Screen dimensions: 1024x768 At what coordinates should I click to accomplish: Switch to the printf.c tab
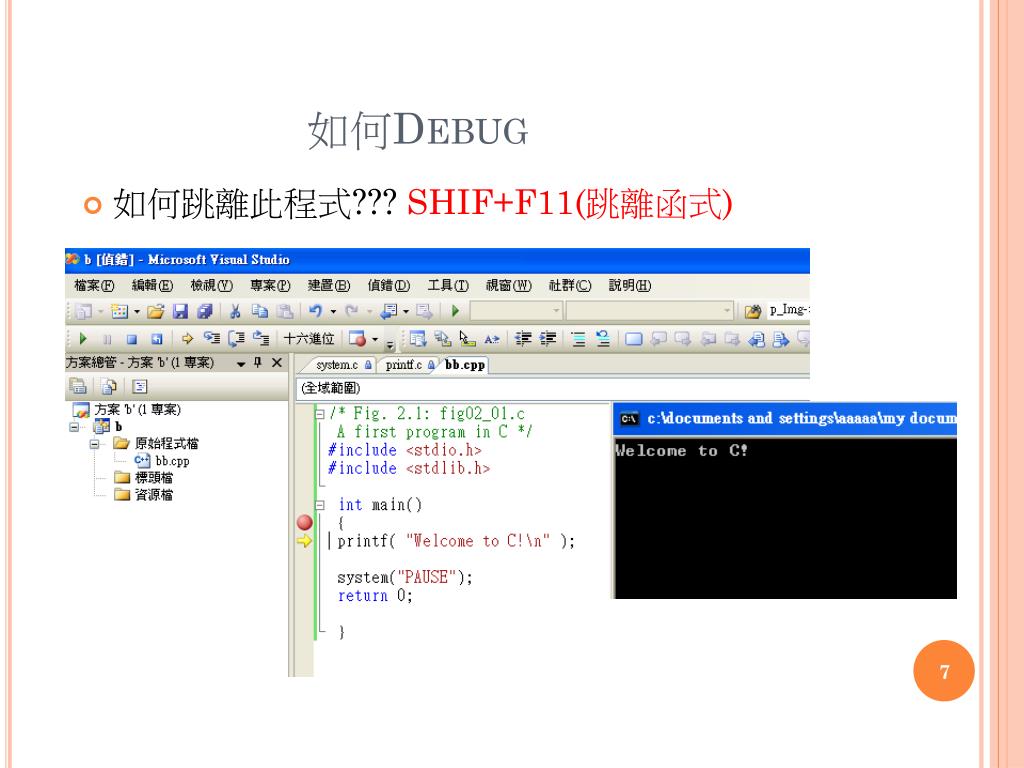(x=409, y=365)
